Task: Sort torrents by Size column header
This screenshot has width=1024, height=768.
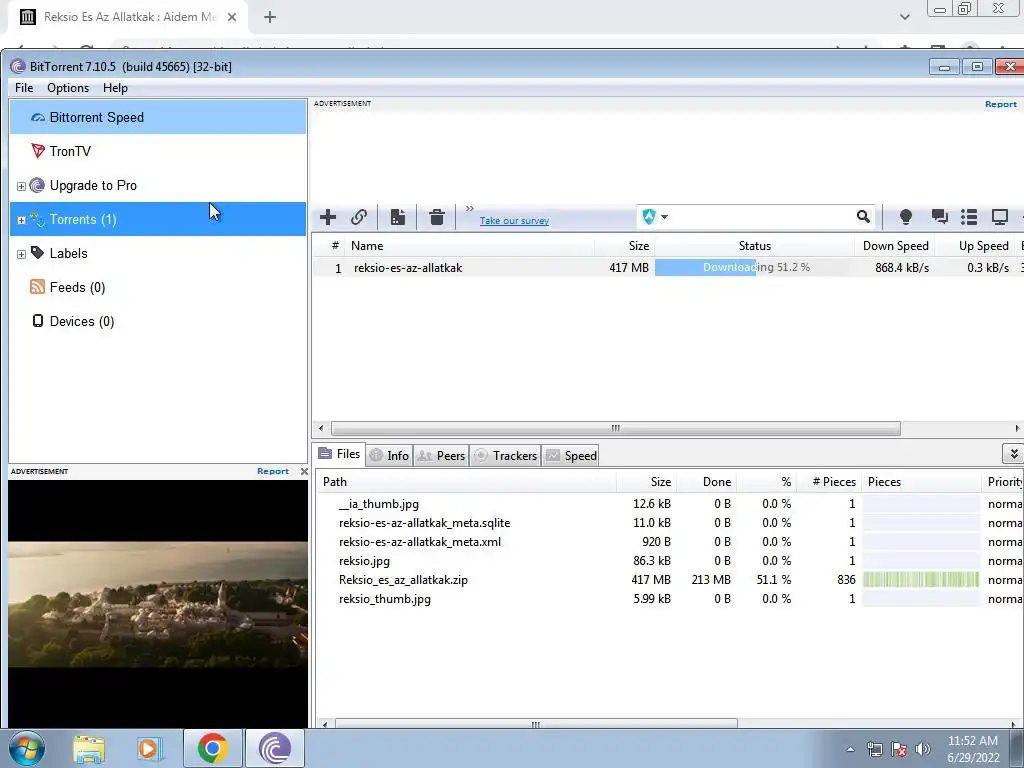Action: coord(624,246)
